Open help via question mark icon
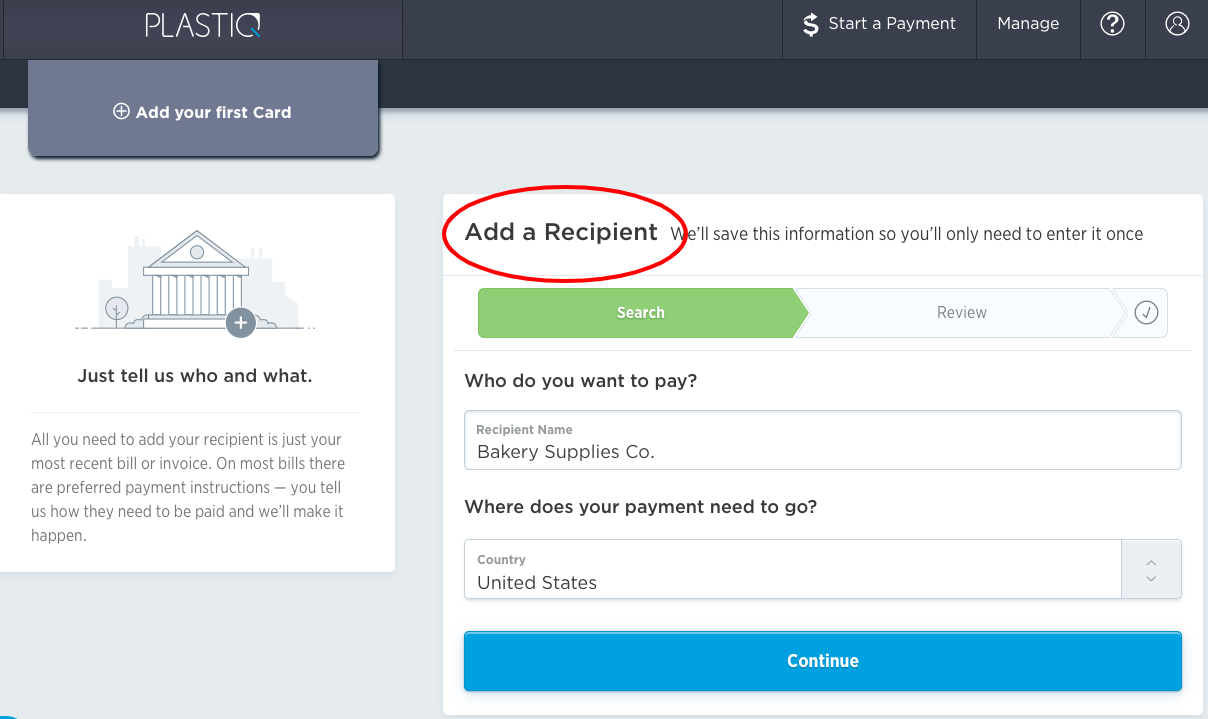 (x=1112, y=24)
